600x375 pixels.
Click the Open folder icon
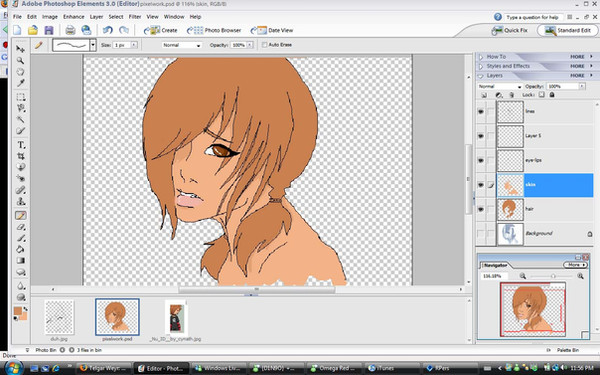click(33, 30)
